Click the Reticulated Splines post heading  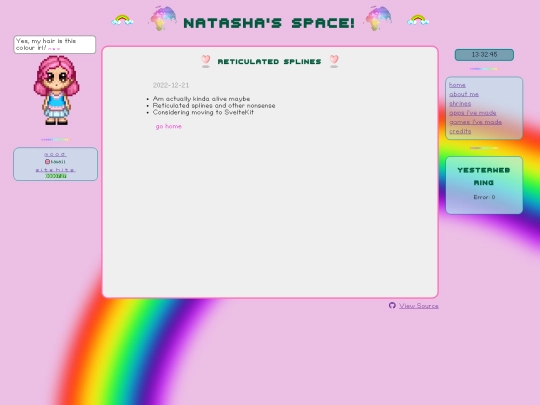tap(269, 62)
